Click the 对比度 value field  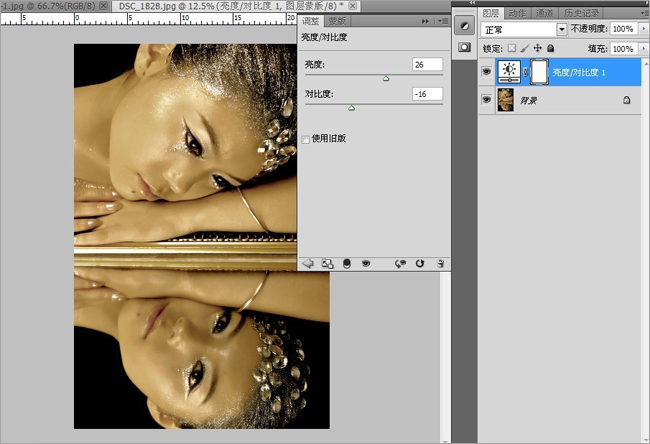(x=427, y=94)
